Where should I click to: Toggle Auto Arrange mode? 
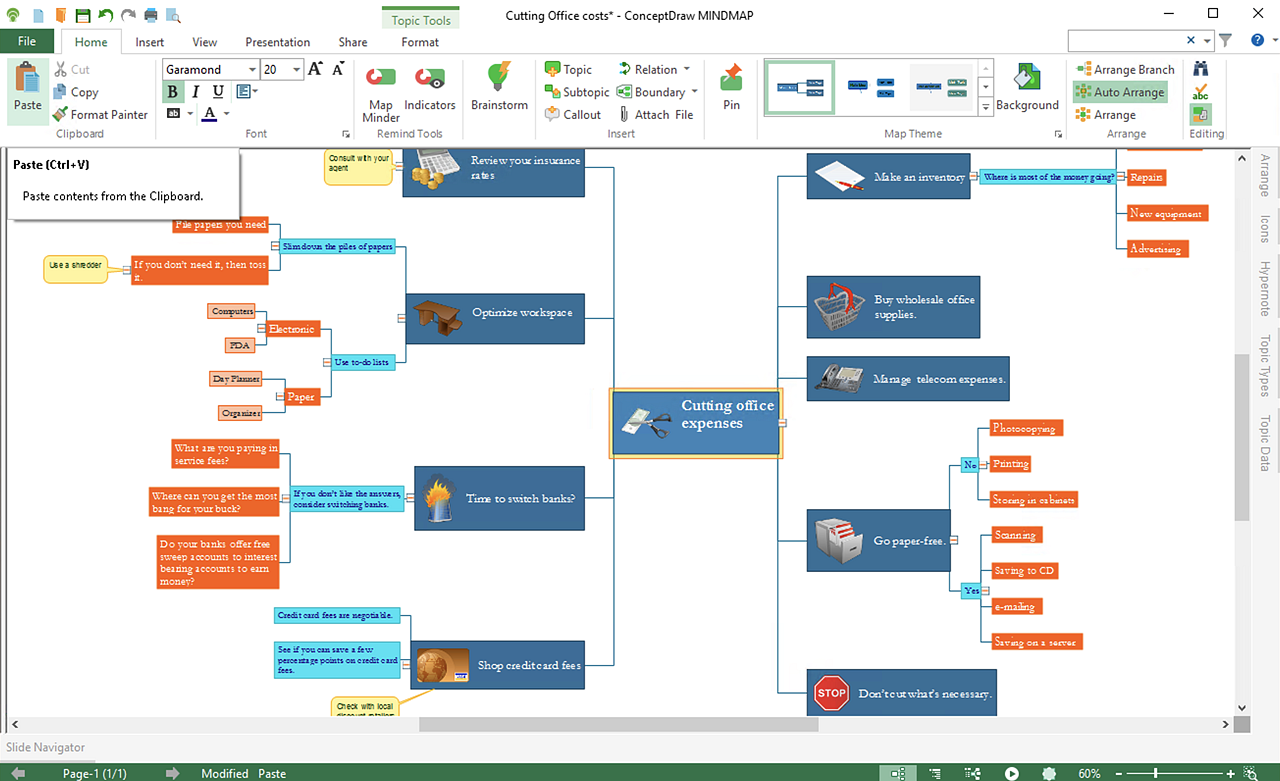point(1120,92)
